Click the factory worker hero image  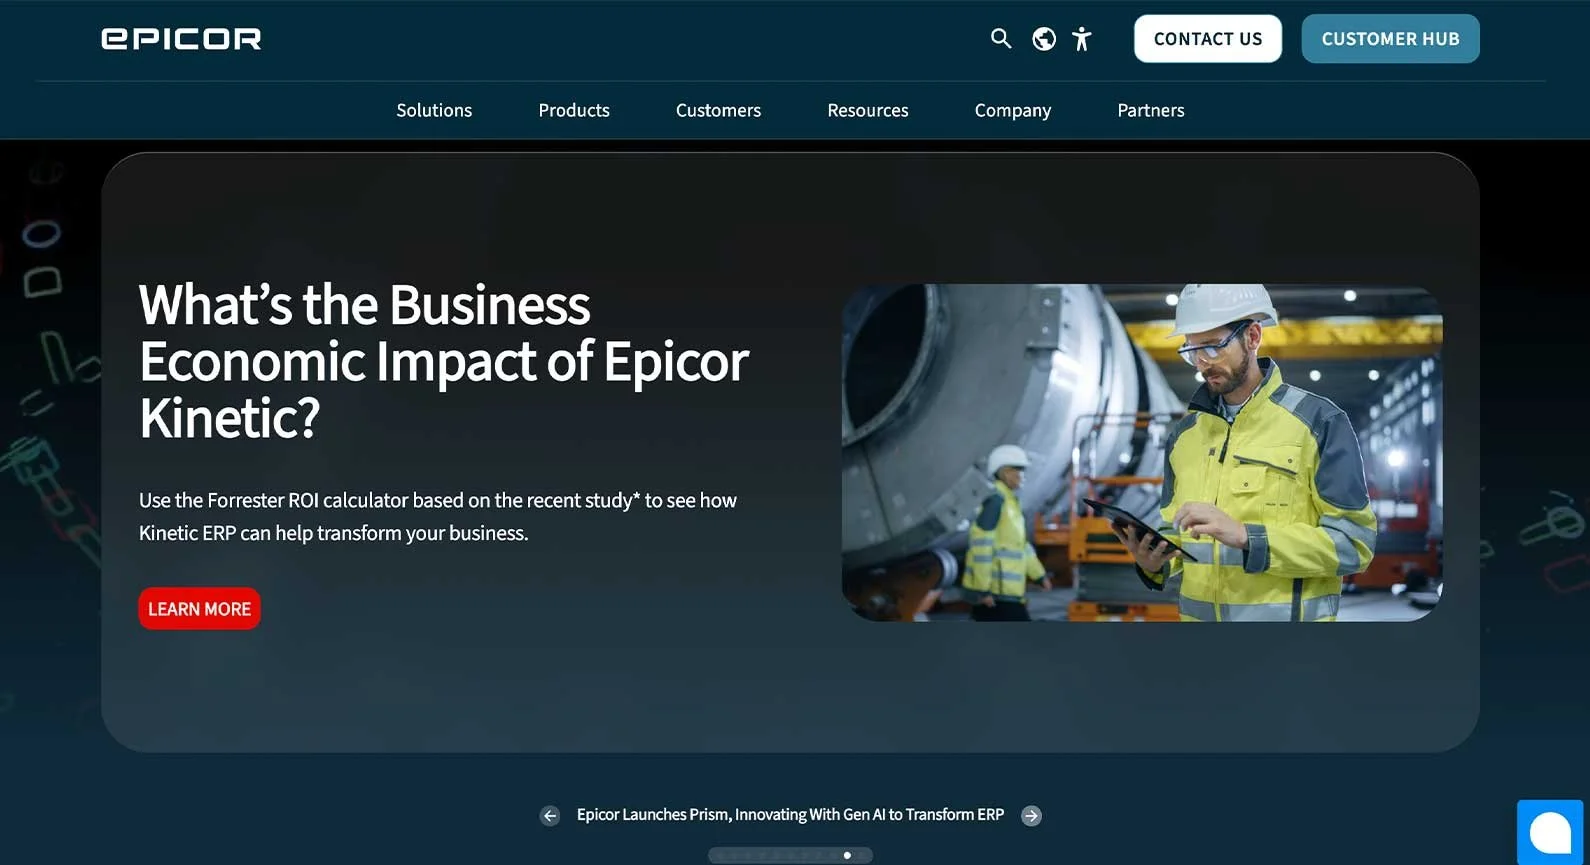1142,453
